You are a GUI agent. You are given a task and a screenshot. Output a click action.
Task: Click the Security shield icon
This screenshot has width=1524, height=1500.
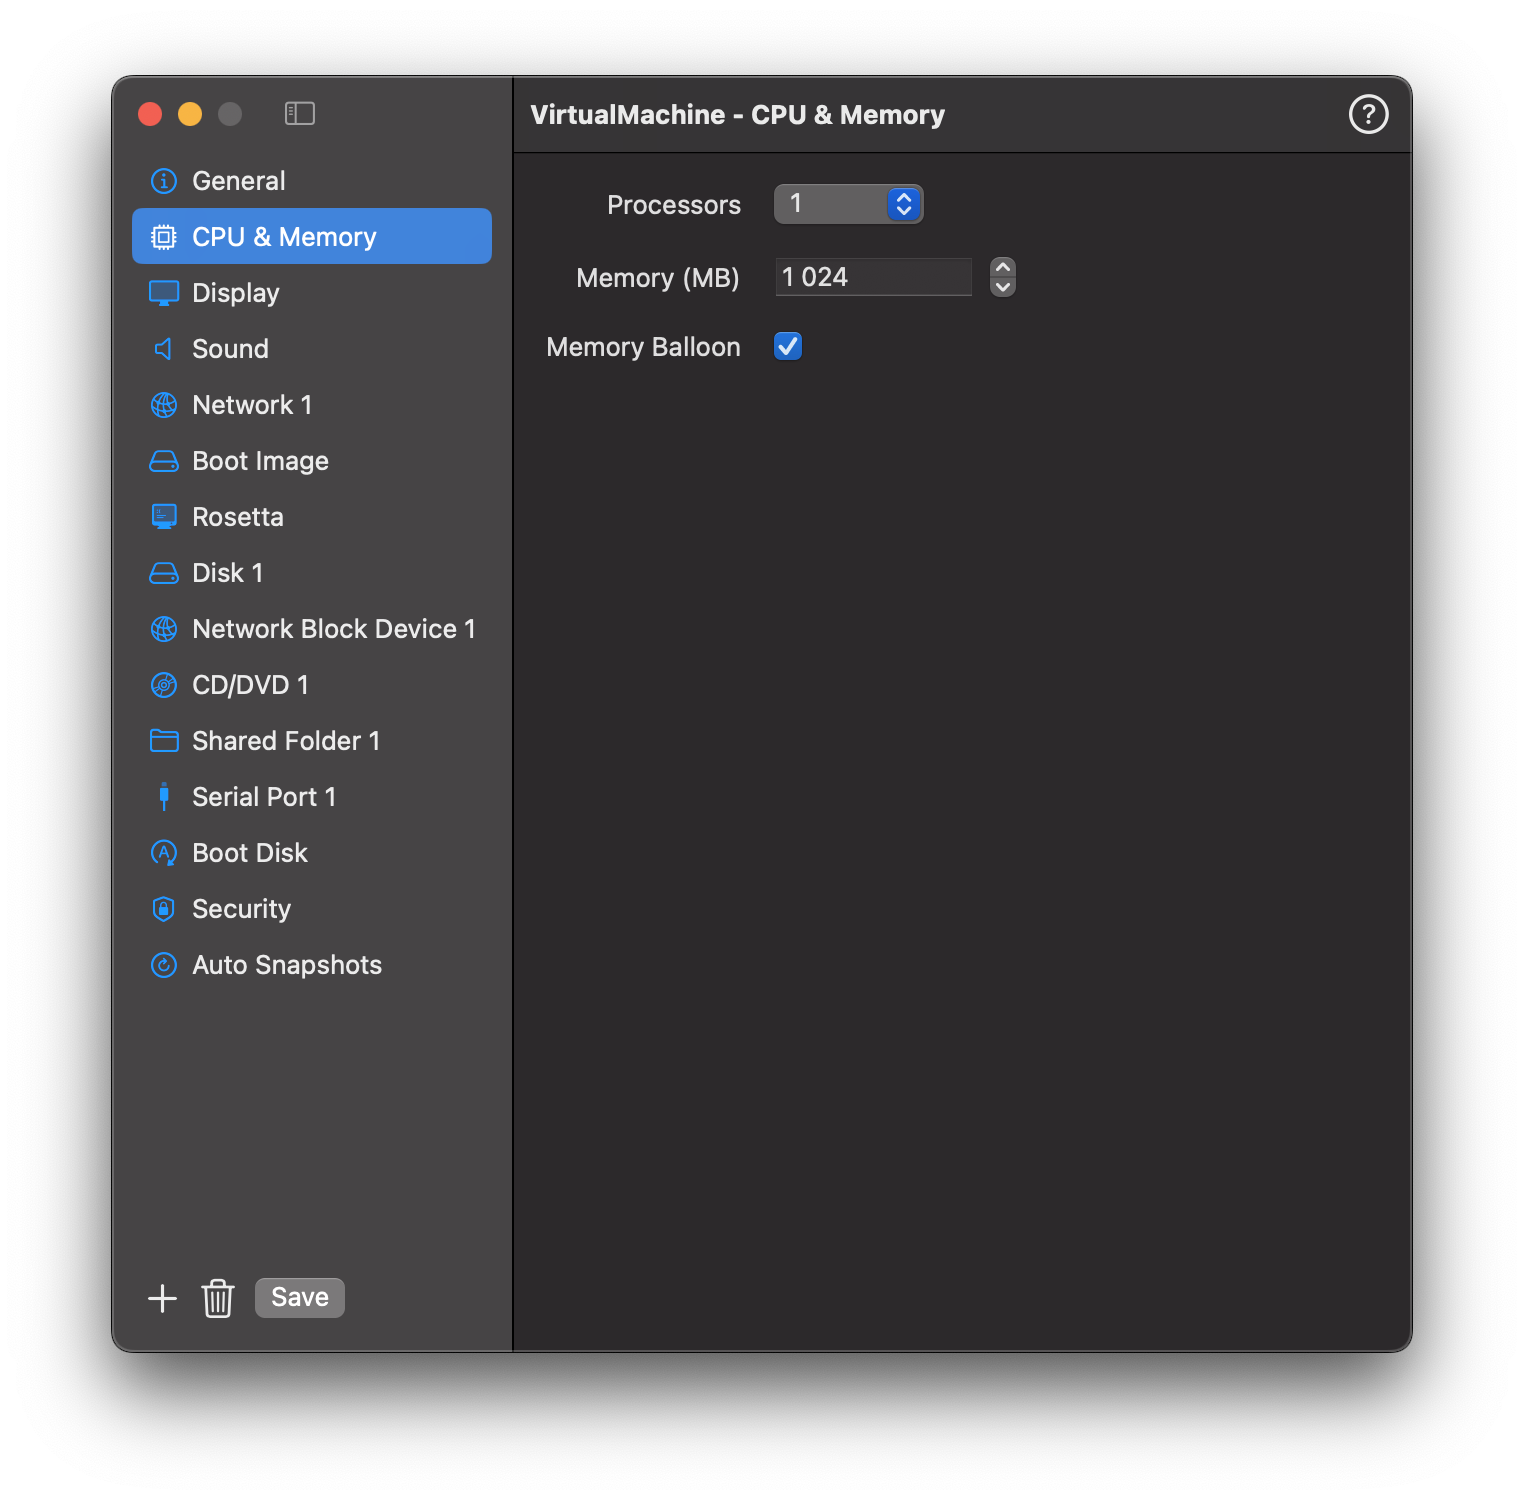(x=163, y=908)
